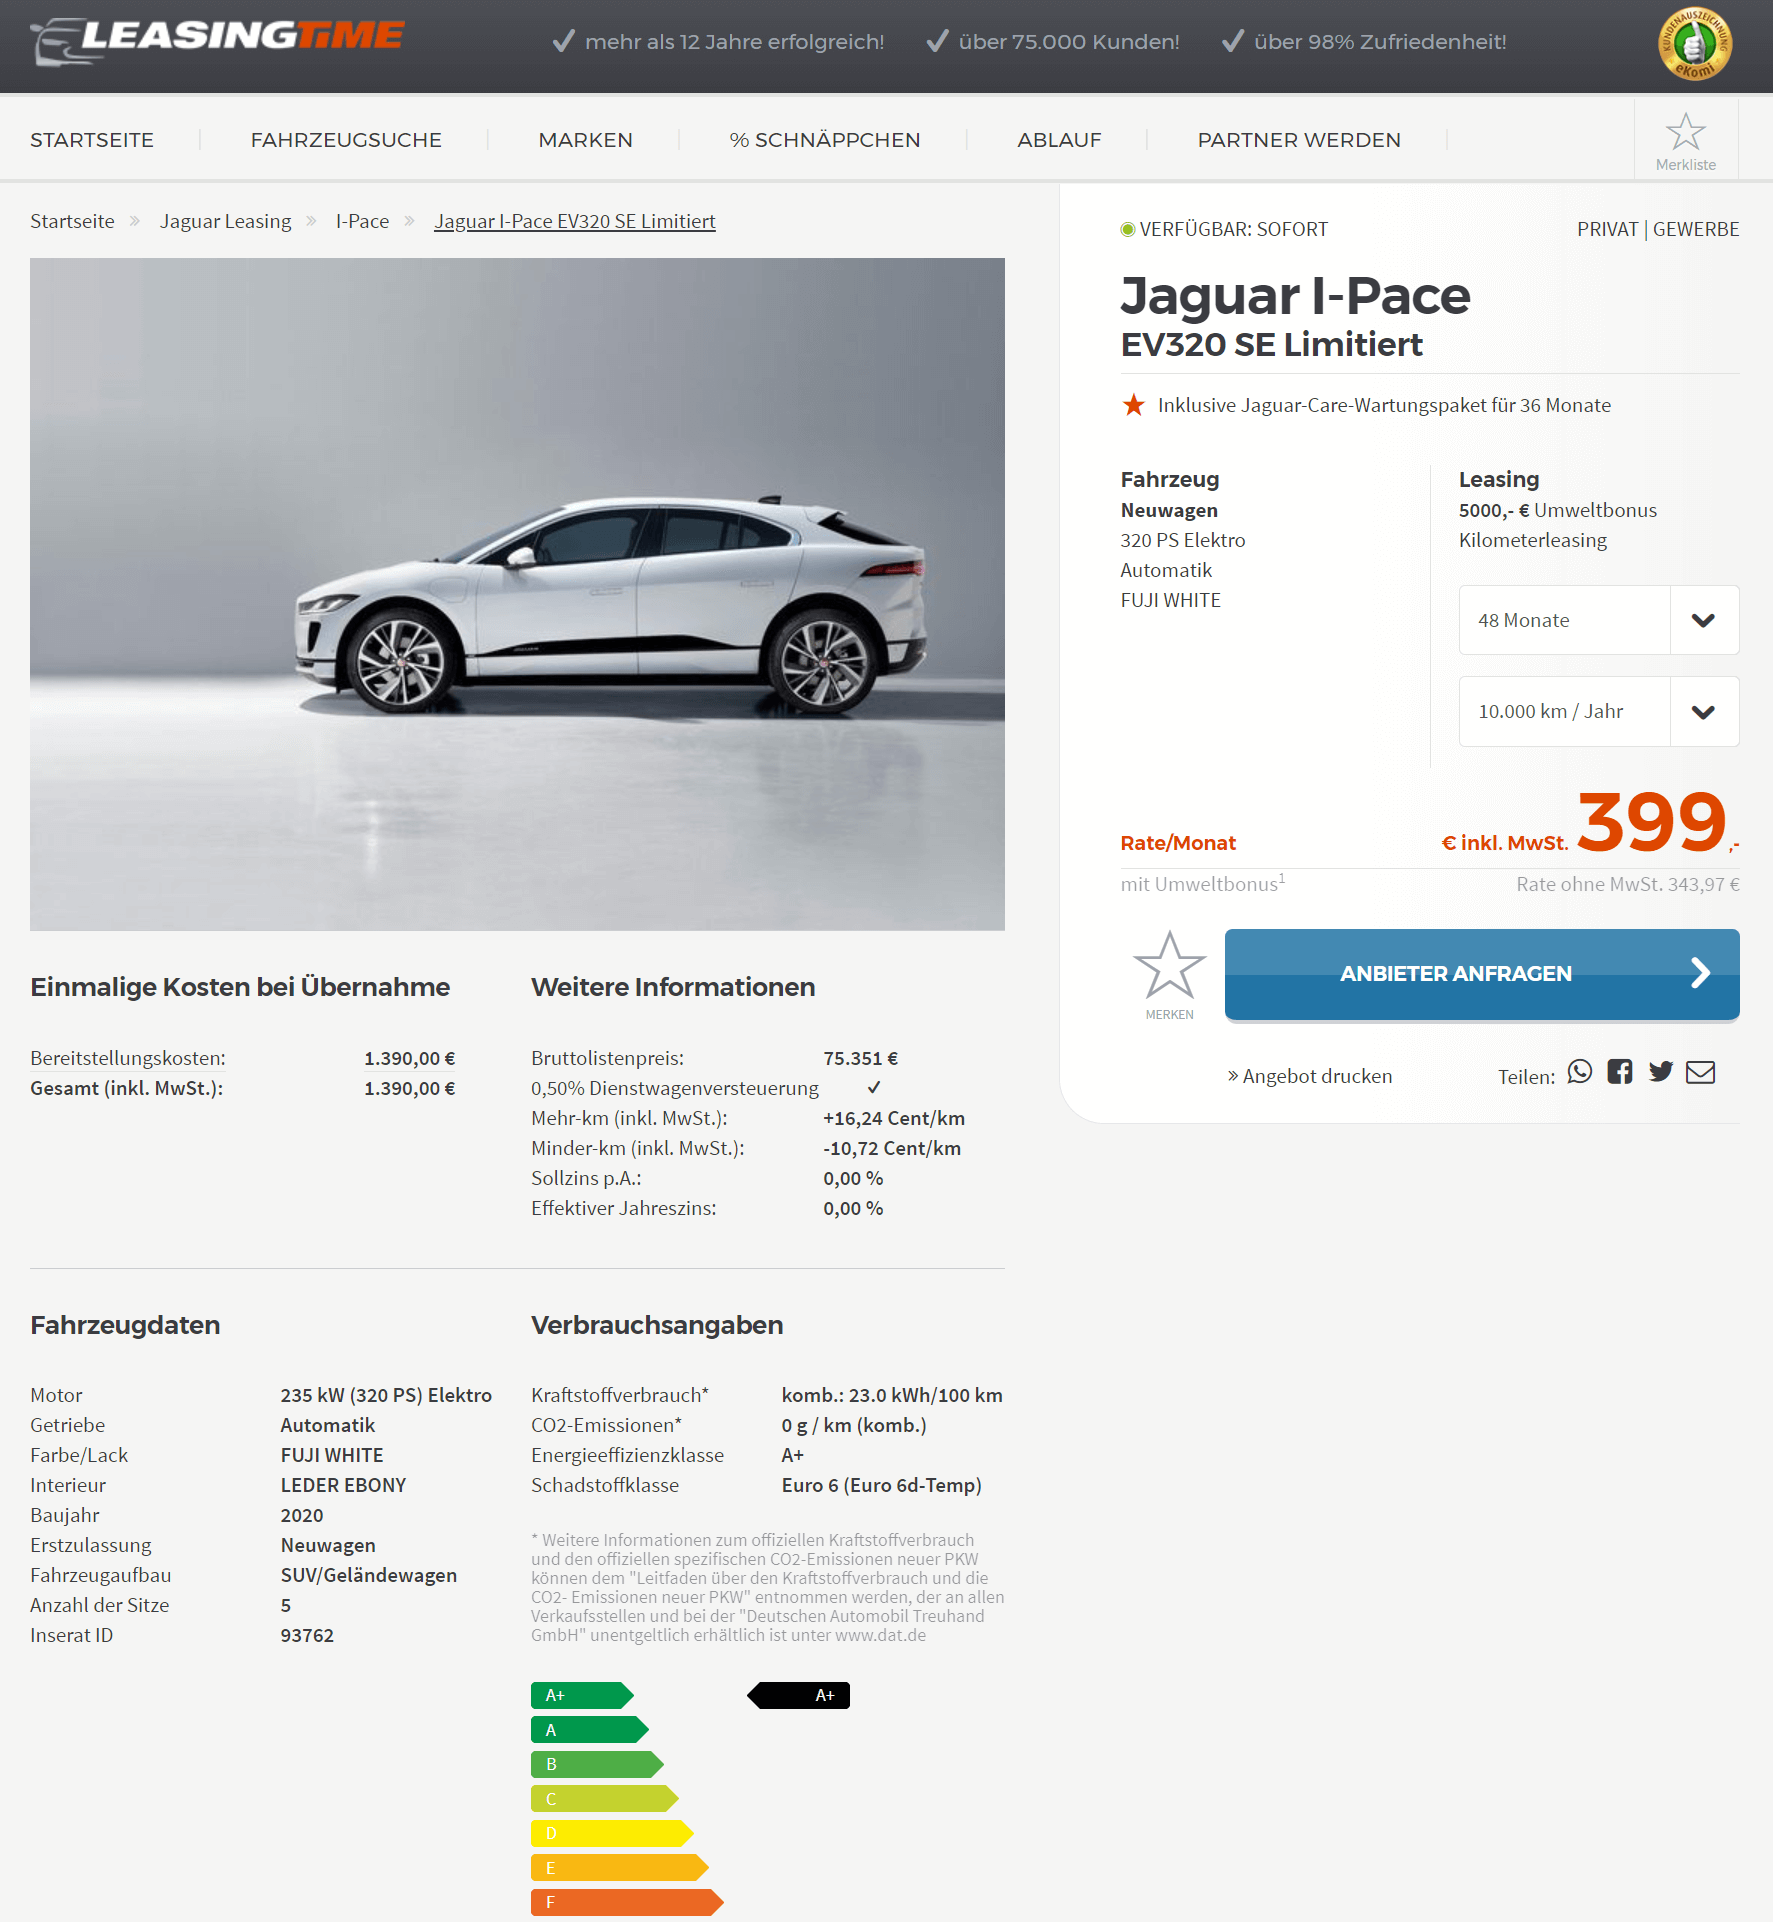Open the eKomi award badge
The height and width of the screenshot is (1922, 1773).
(1695, 43)
